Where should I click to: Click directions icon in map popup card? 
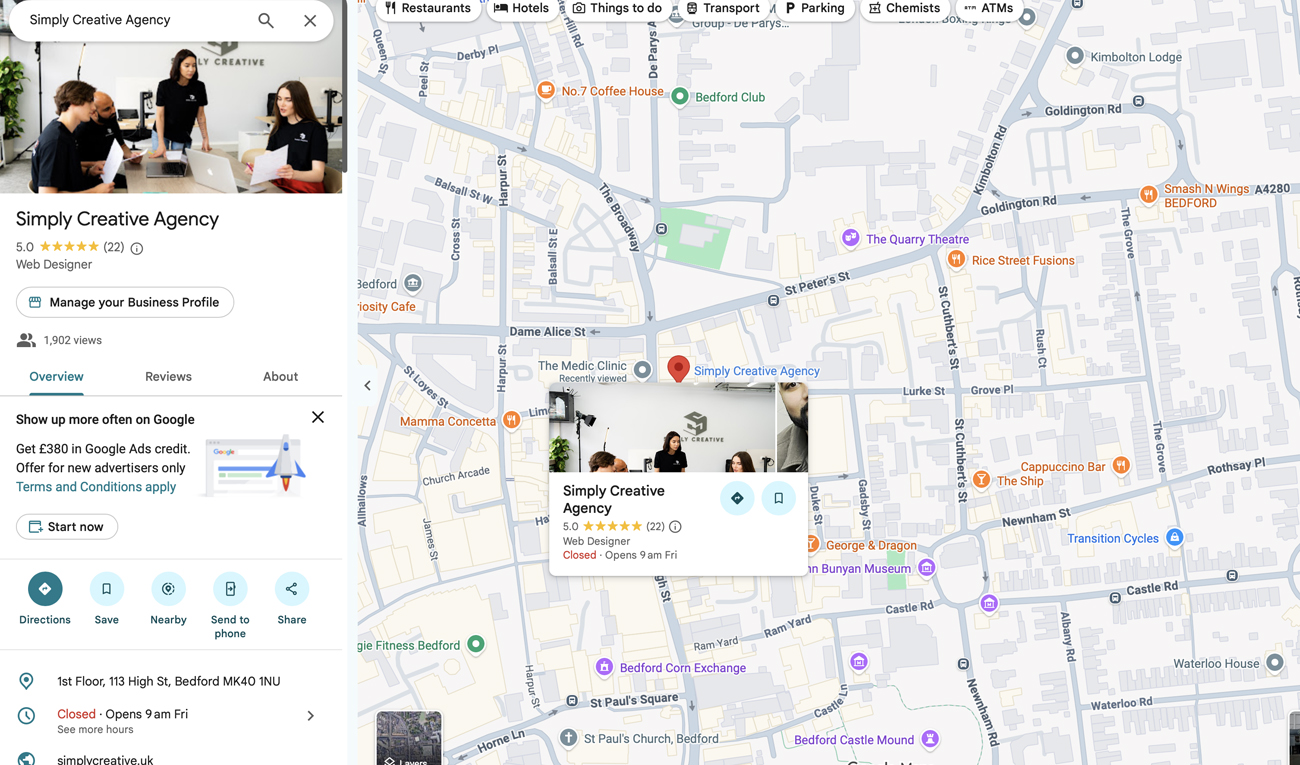737,498
